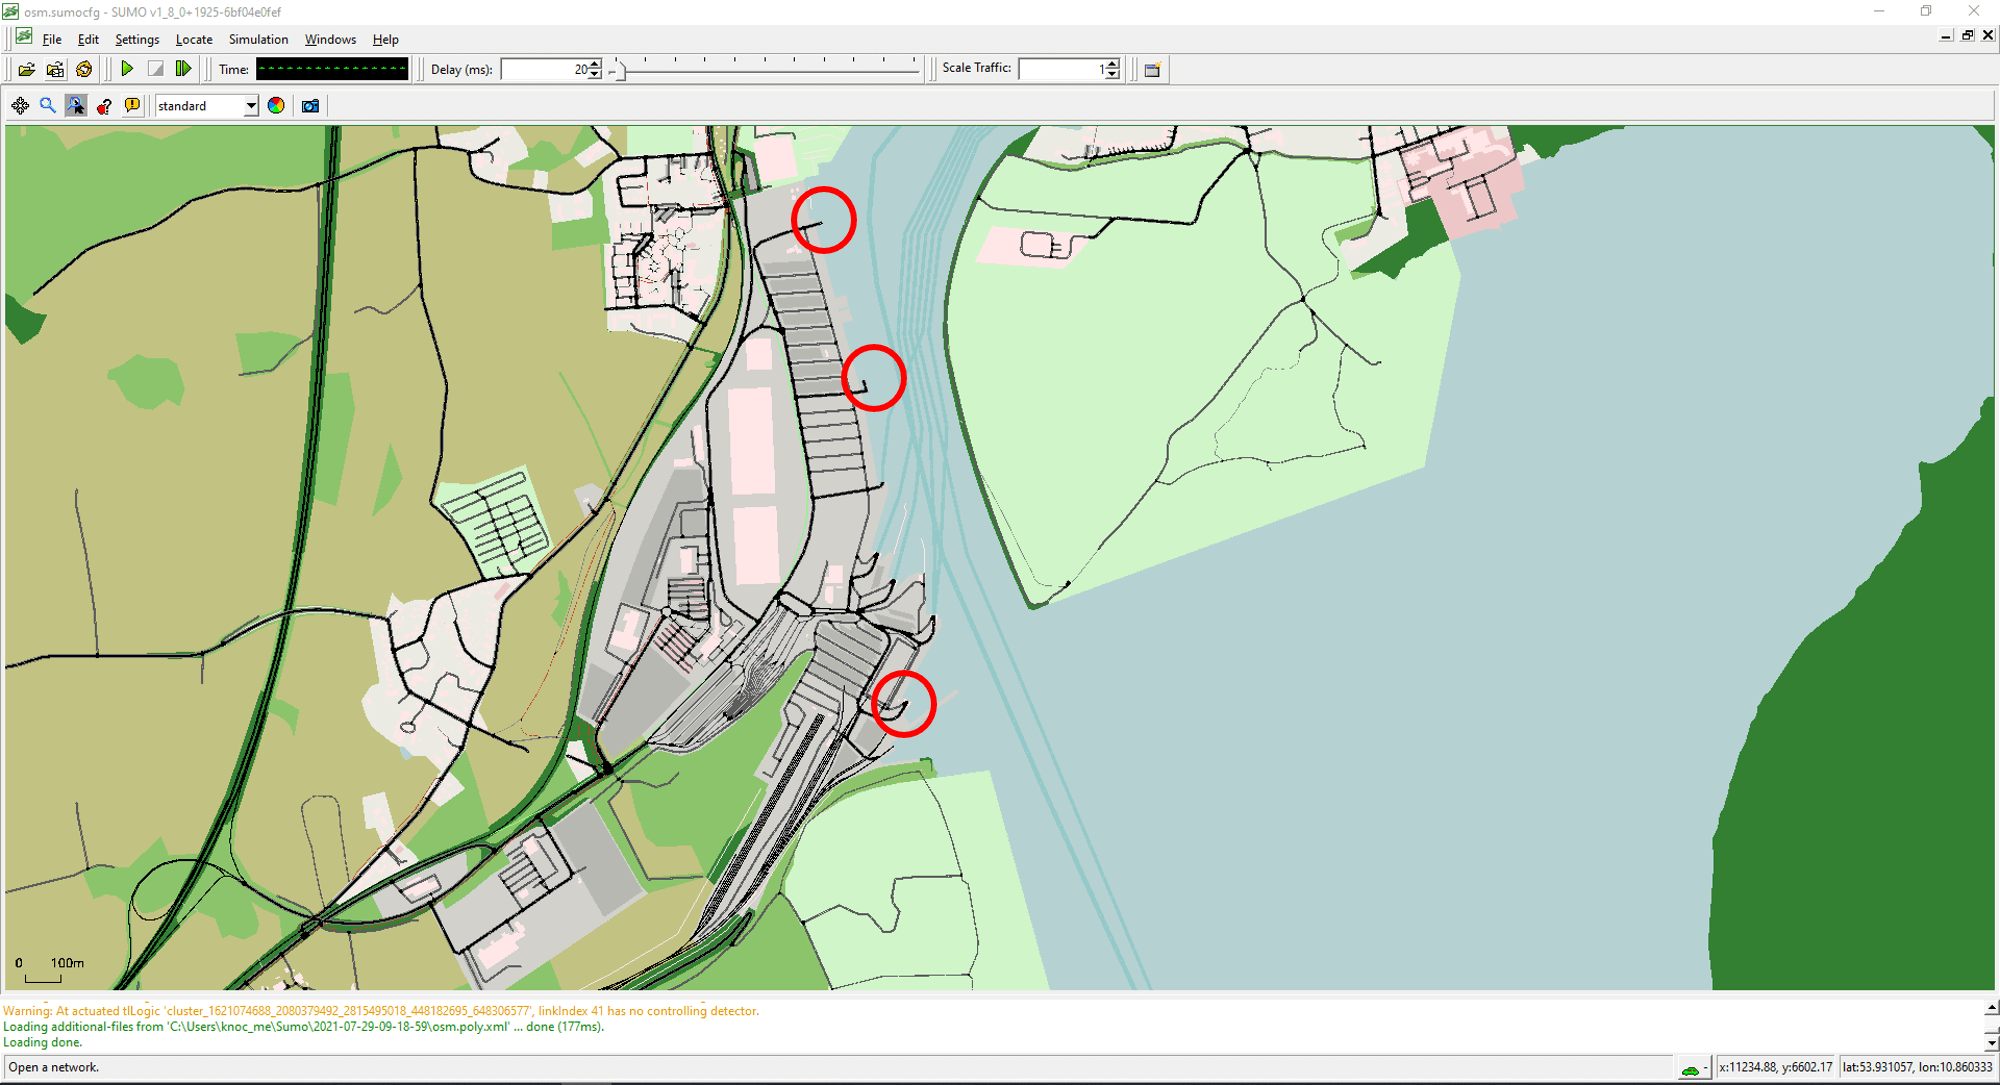Increase Scale Traffic spinner value
This screenshot has height=1085, width=2000.
[1112, 64]
